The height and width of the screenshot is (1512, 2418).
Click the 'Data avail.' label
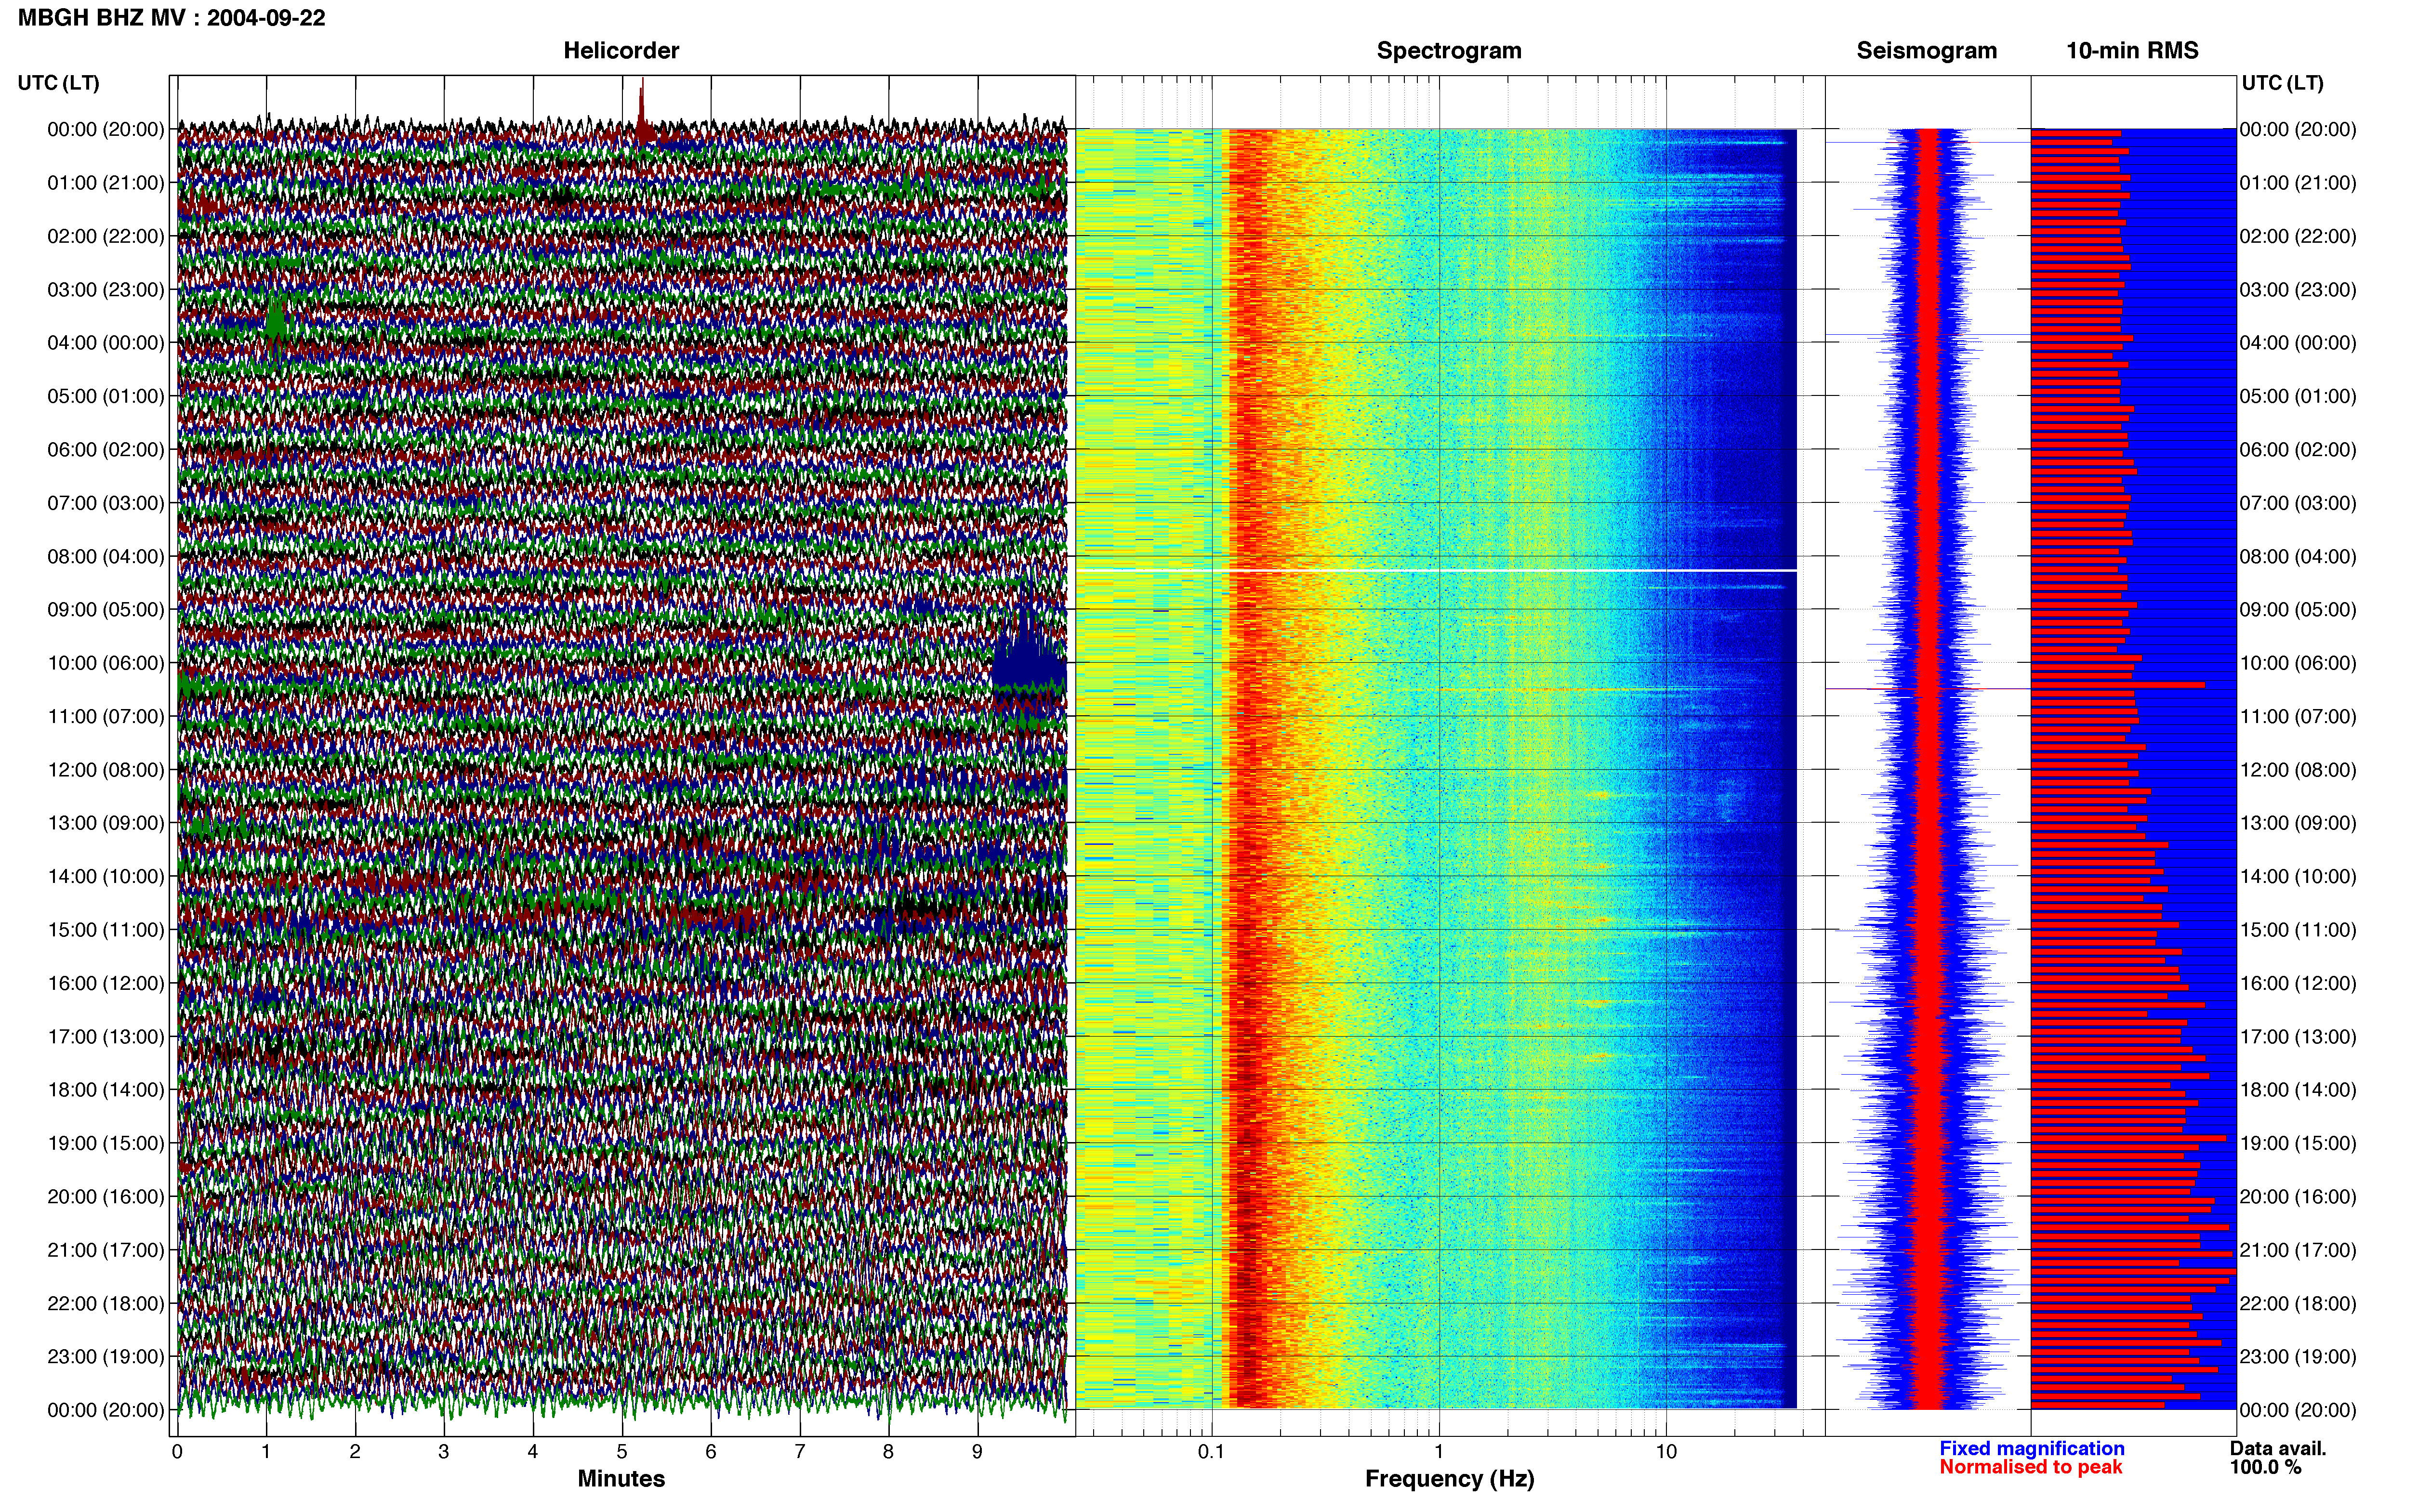2278,1448
